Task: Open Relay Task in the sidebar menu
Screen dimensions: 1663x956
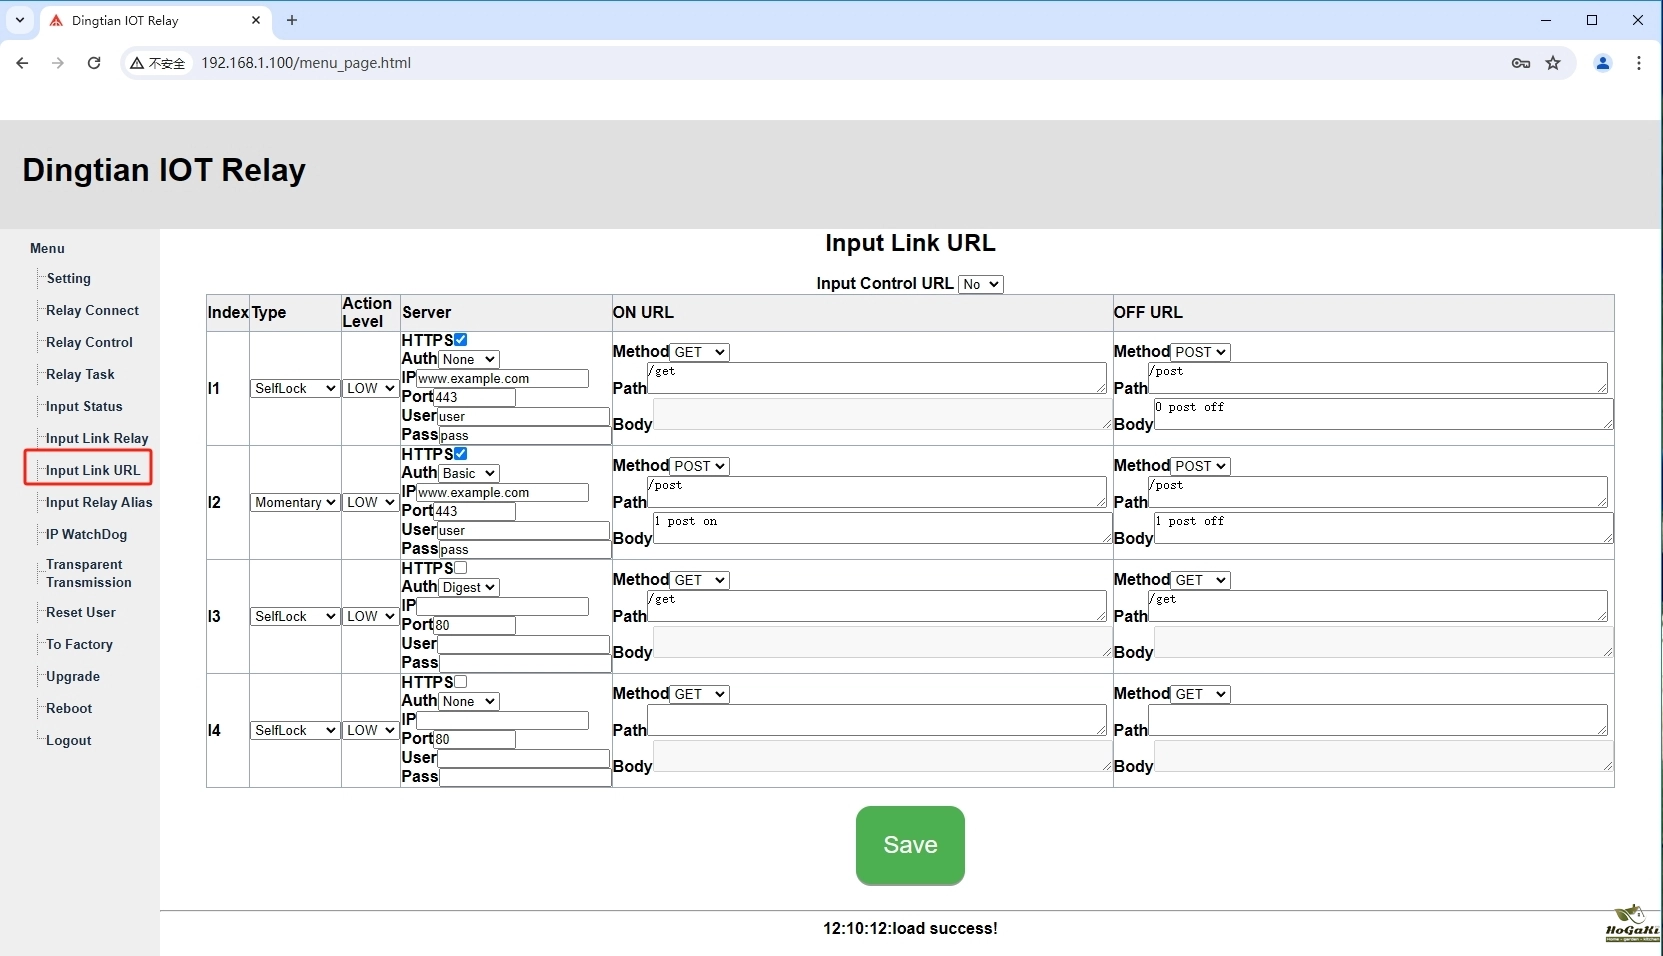Action: pos(80,374)
